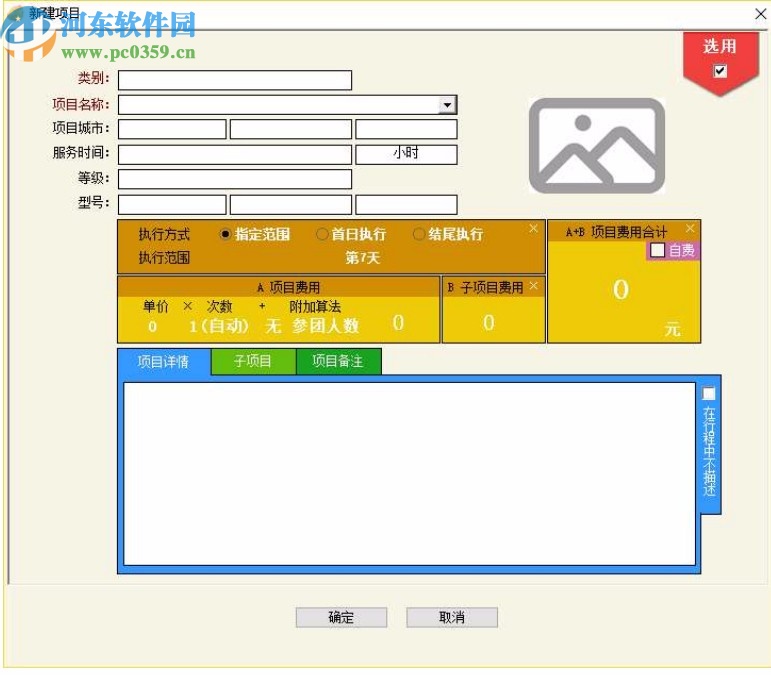
Task: Click the 小时 duration field
Action: [x=406, y=154]
